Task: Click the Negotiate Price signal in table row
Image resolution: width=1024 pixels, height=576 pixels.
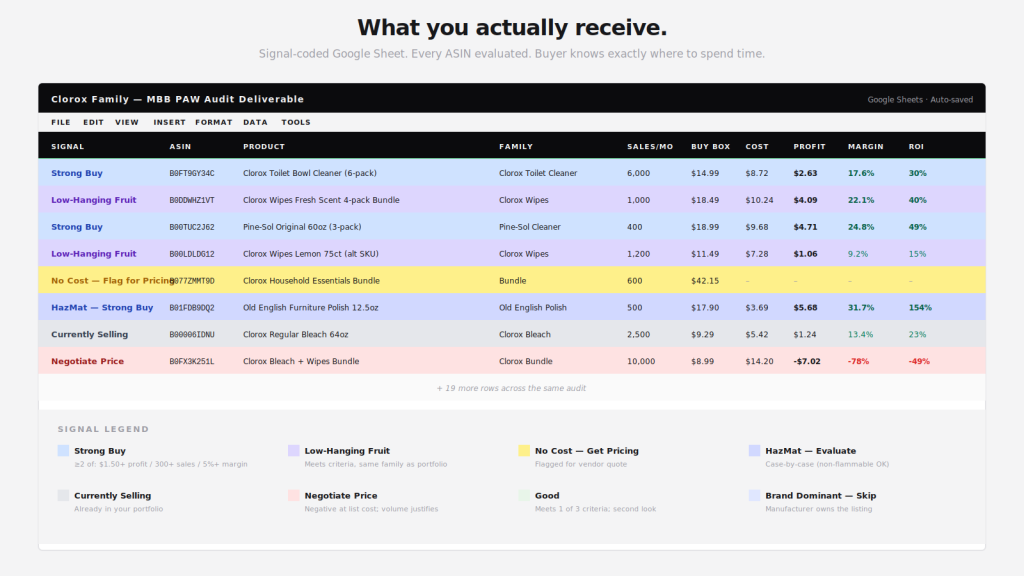Action: tap(88, 361)
